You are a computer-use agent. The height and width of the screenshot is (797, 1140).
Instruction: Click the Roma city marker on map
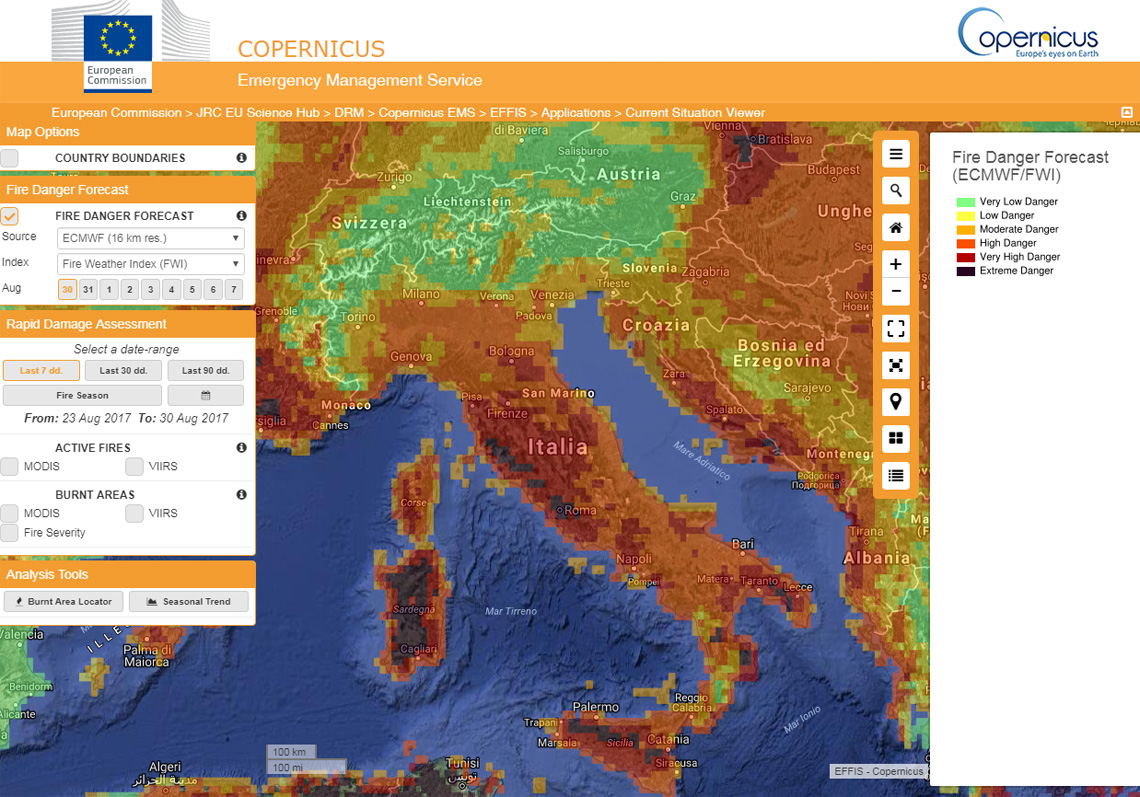pos(560,510)
